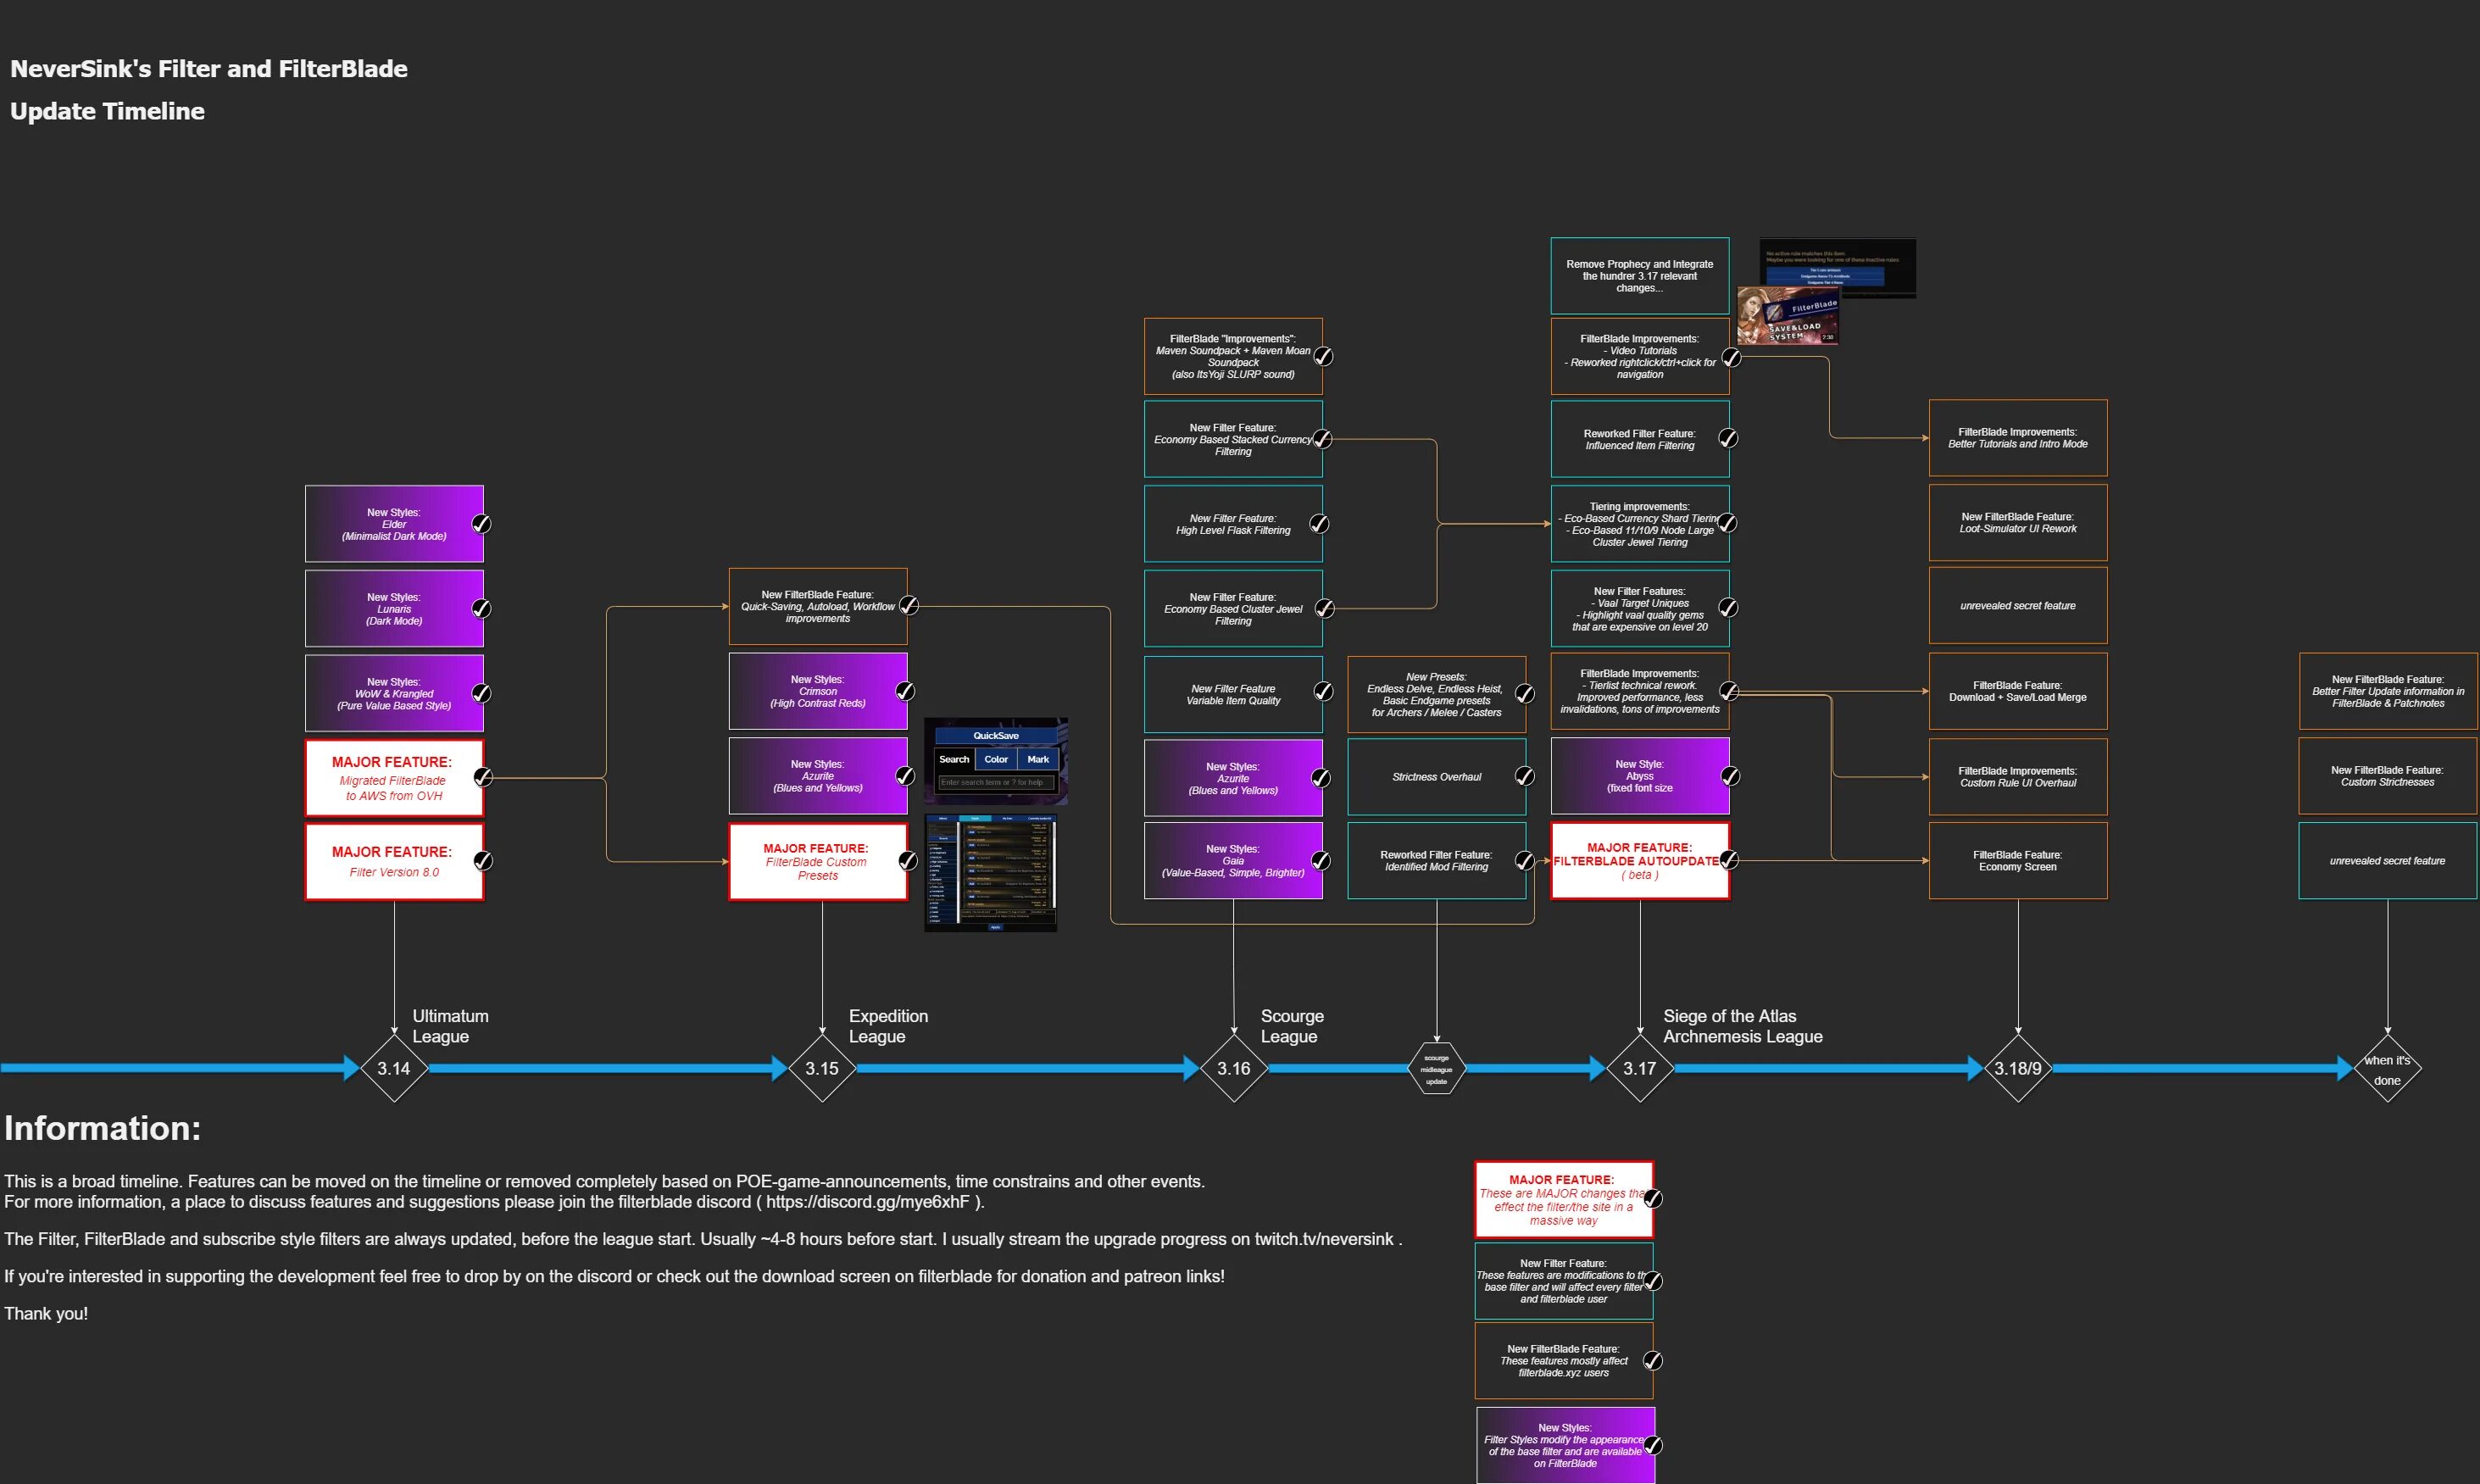Viewport: 2480px width, 1484px height.
Task: Click checkmark on FilterBlade Custom Presets card
Action: point(907,861)
